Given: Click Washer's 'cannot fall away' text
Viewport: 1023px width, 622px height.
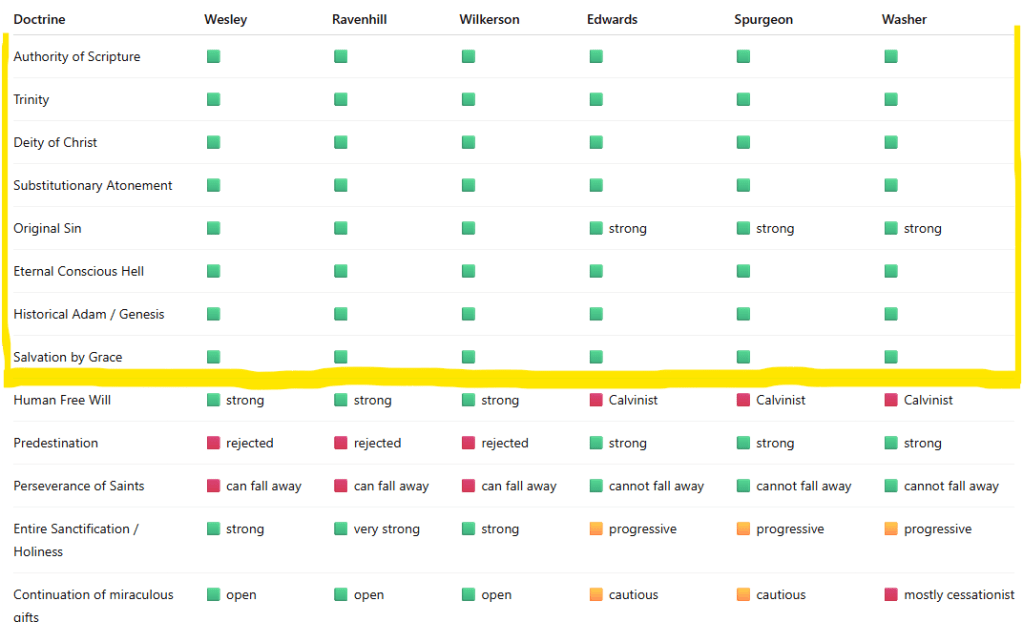Looking at the screenshot, I should [951, 486].
